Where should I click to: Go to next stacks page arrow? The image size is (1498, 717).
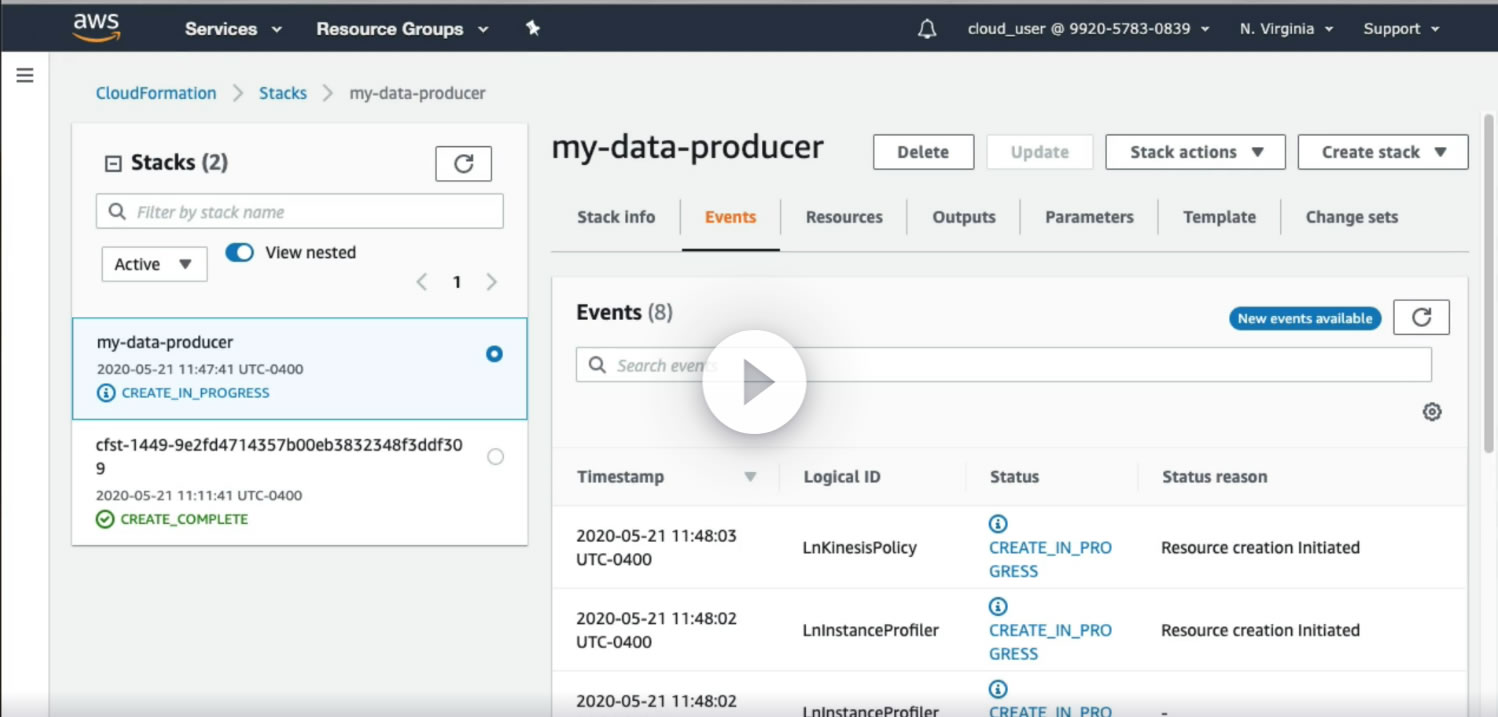pyautogui.click(x=491, y=282)
